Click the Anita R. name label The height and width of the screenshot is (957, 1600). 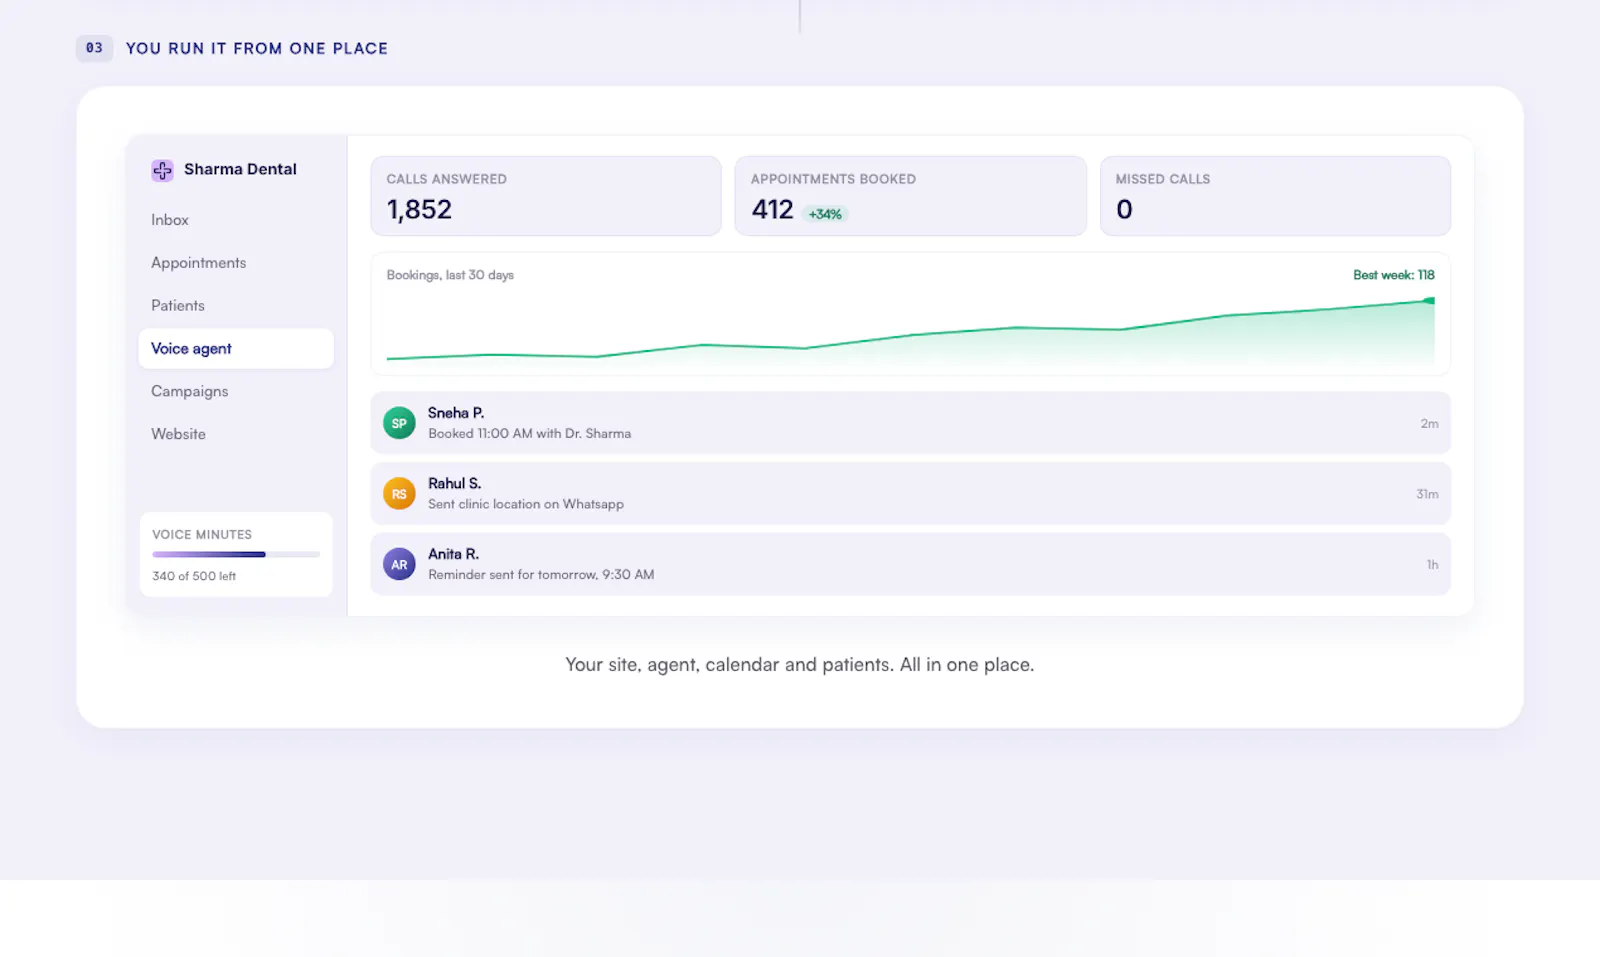(453, 554)
